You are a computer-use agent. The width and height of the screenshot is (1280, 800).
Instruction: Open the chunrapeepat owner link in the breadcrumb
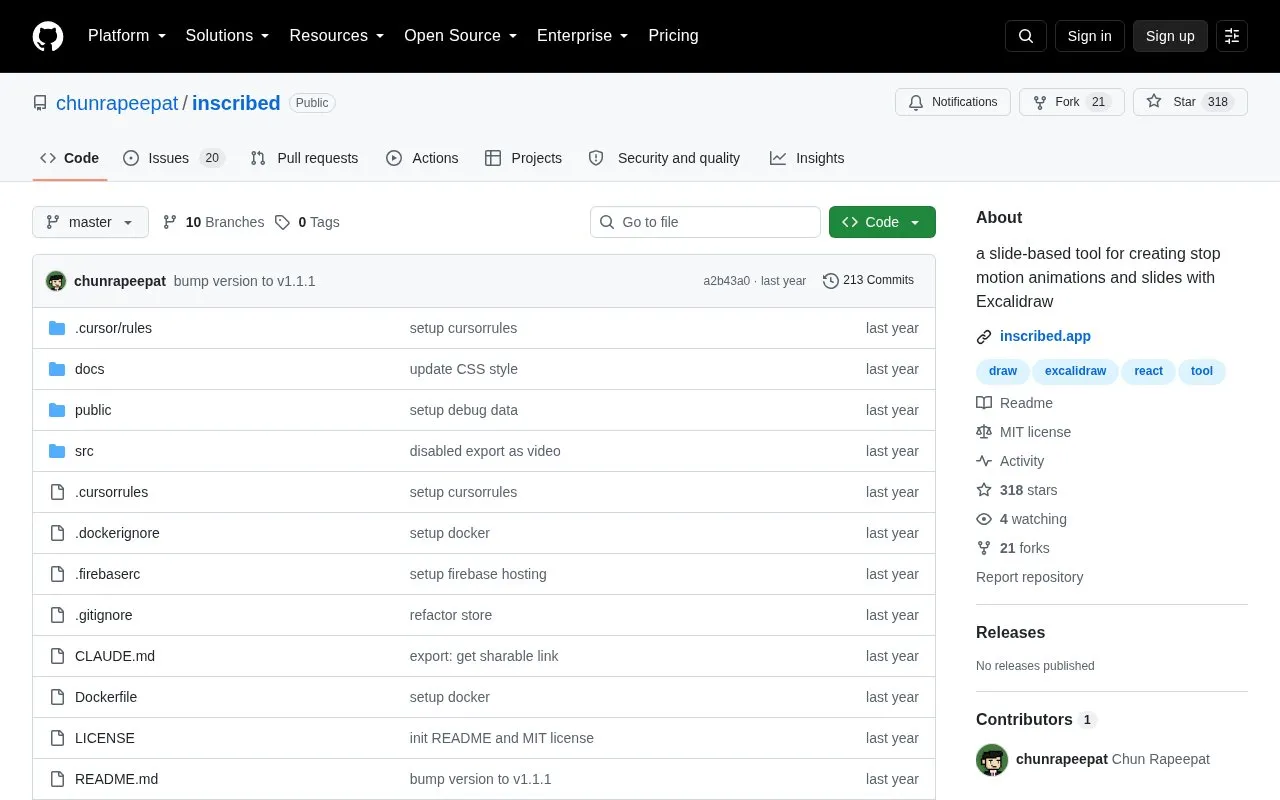(117, 103)
